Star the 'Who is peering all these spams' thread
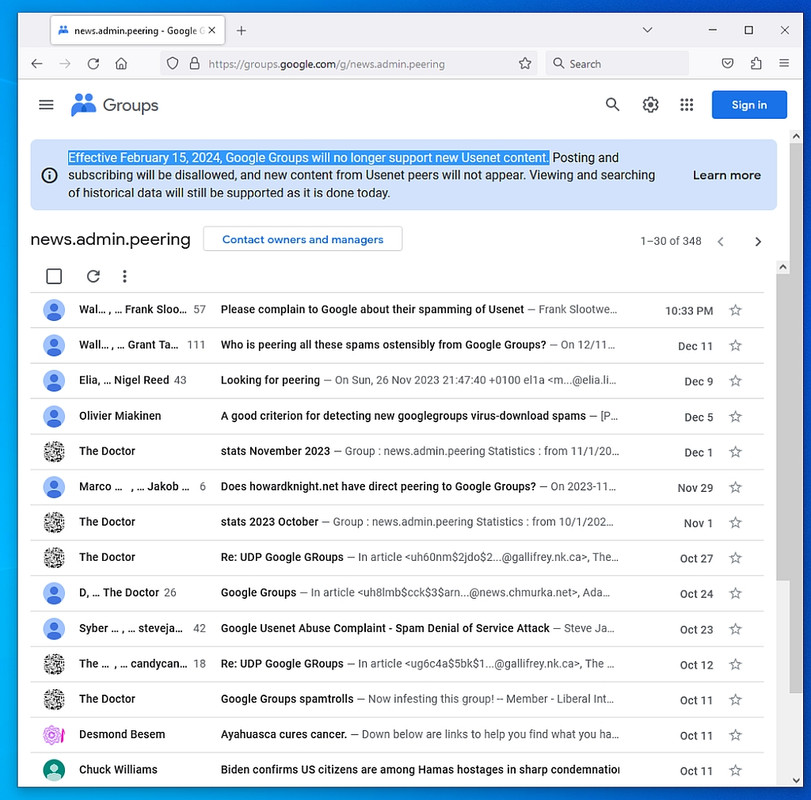 coord(735,345)
